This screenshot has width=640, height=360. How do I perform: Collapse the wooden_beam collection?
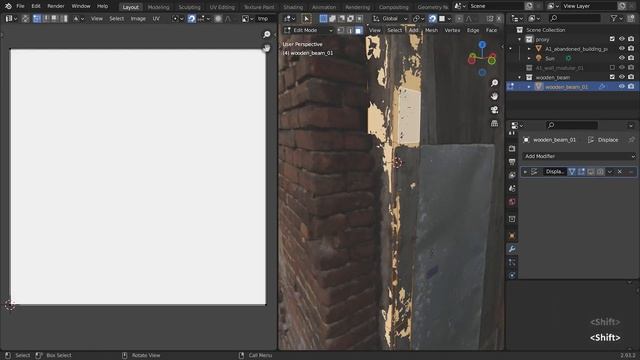(x=520, y=77)
